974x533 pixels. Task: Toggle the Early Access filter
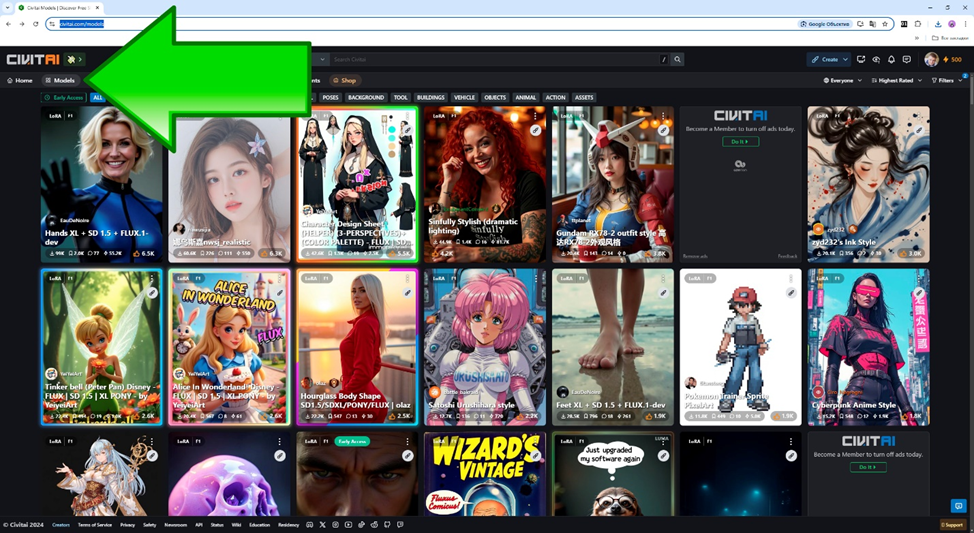point(64,98)
